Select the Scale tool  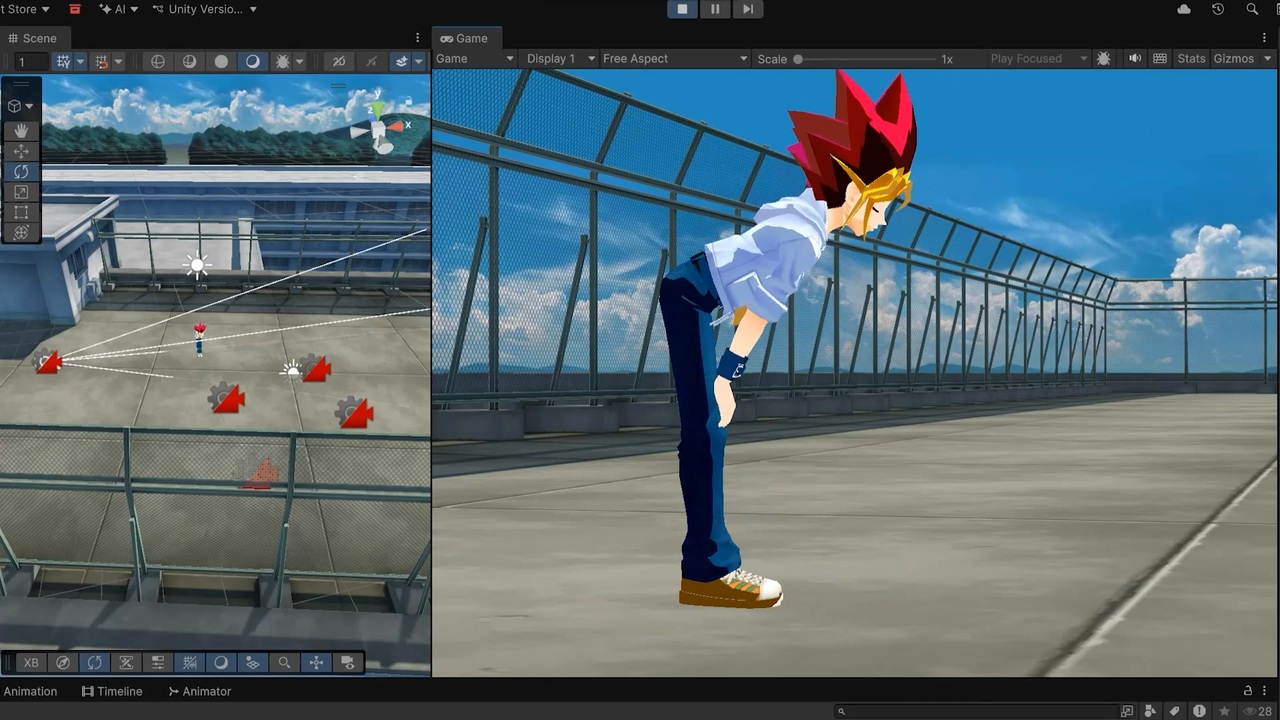pyautogui.click(x=20, y=191)
